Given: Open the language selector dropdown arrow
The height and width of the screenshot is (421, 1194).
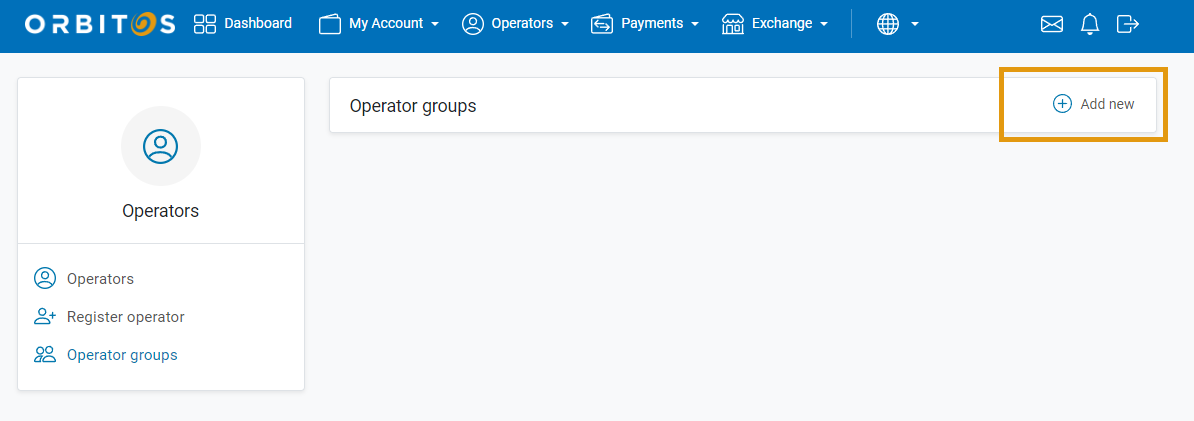Looking at the screenshot, I should (915, 24).
